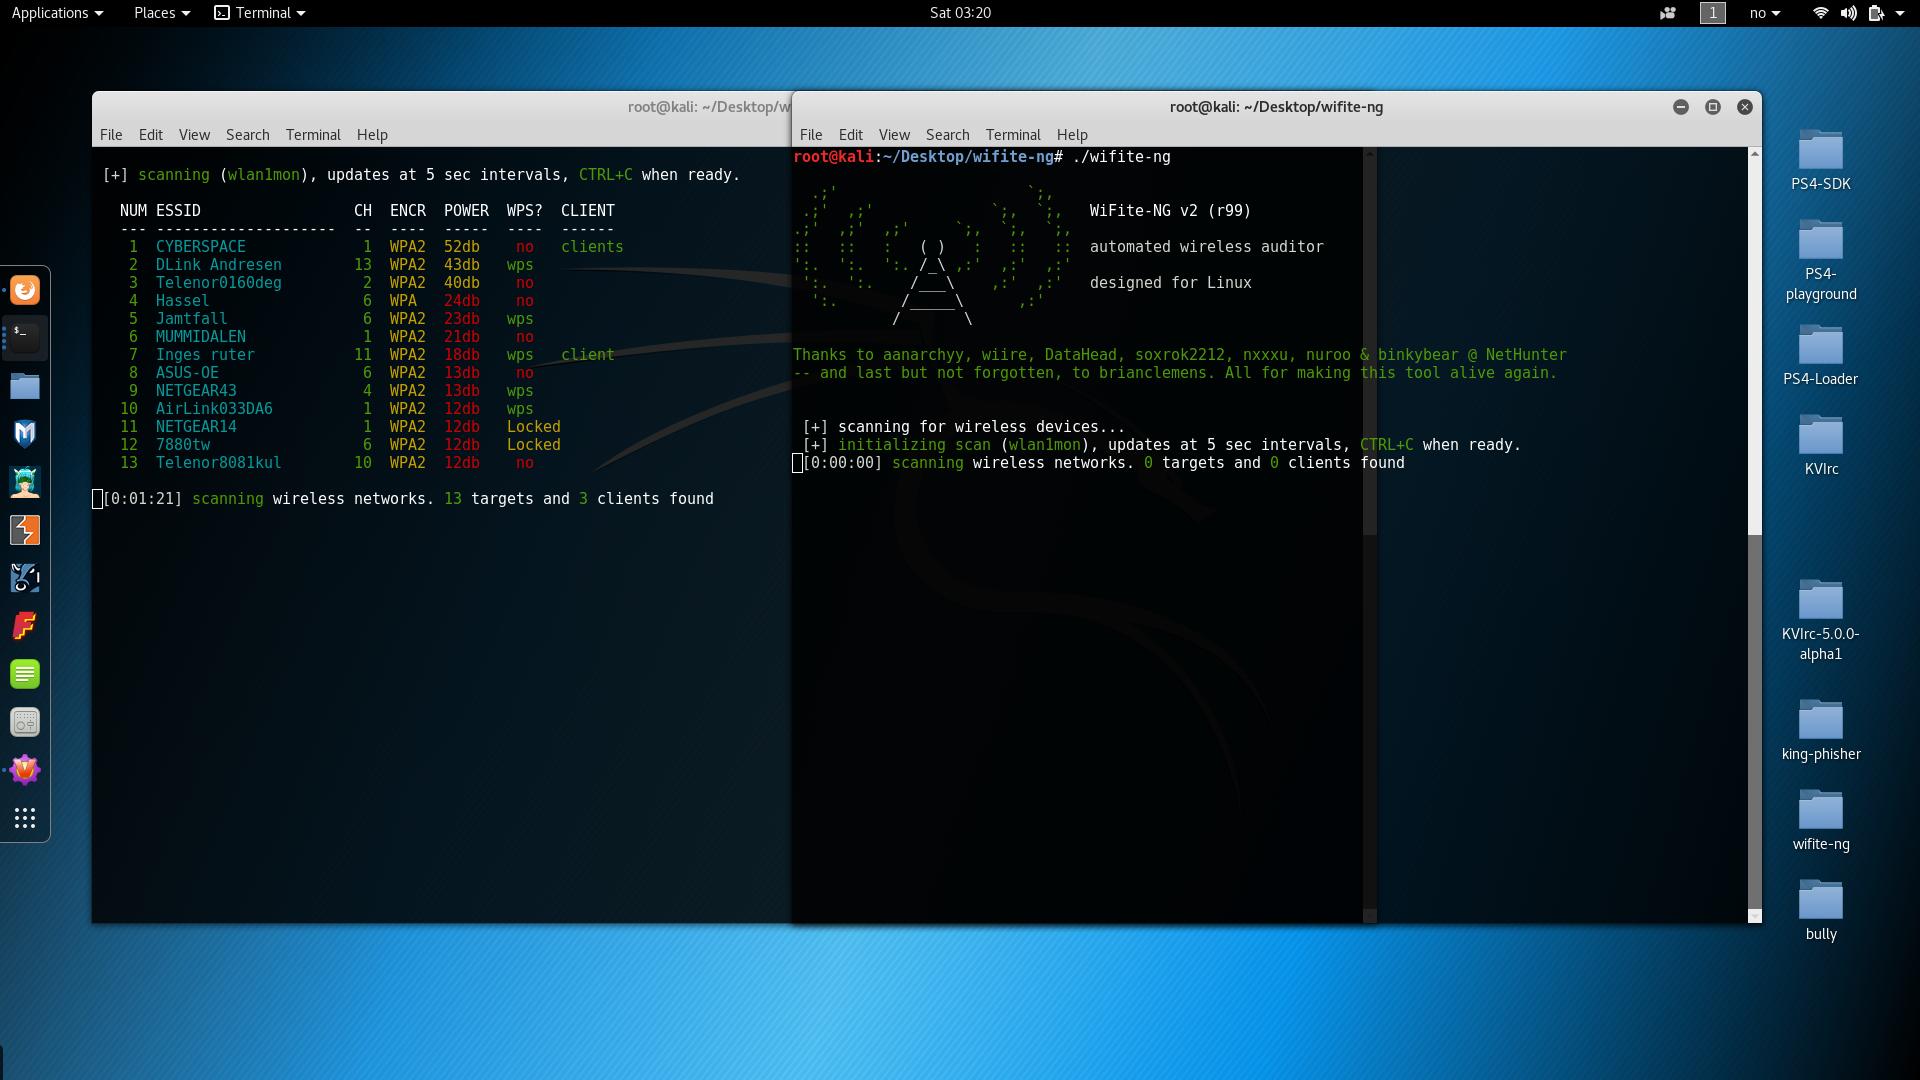Show all applications grid
The height and width of the screenshot is (1080, 1920).
[x=25, y=818]
